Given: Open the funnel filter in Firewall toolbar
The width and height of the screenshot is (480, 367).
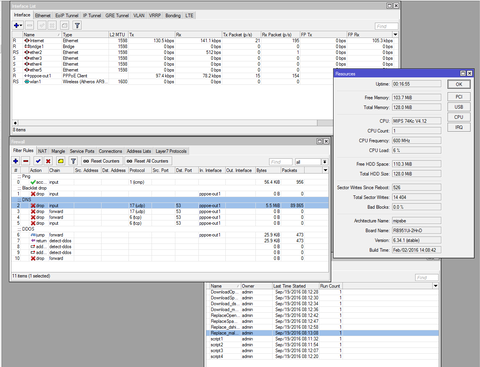Looking at the screenshot, I should 73,161.
